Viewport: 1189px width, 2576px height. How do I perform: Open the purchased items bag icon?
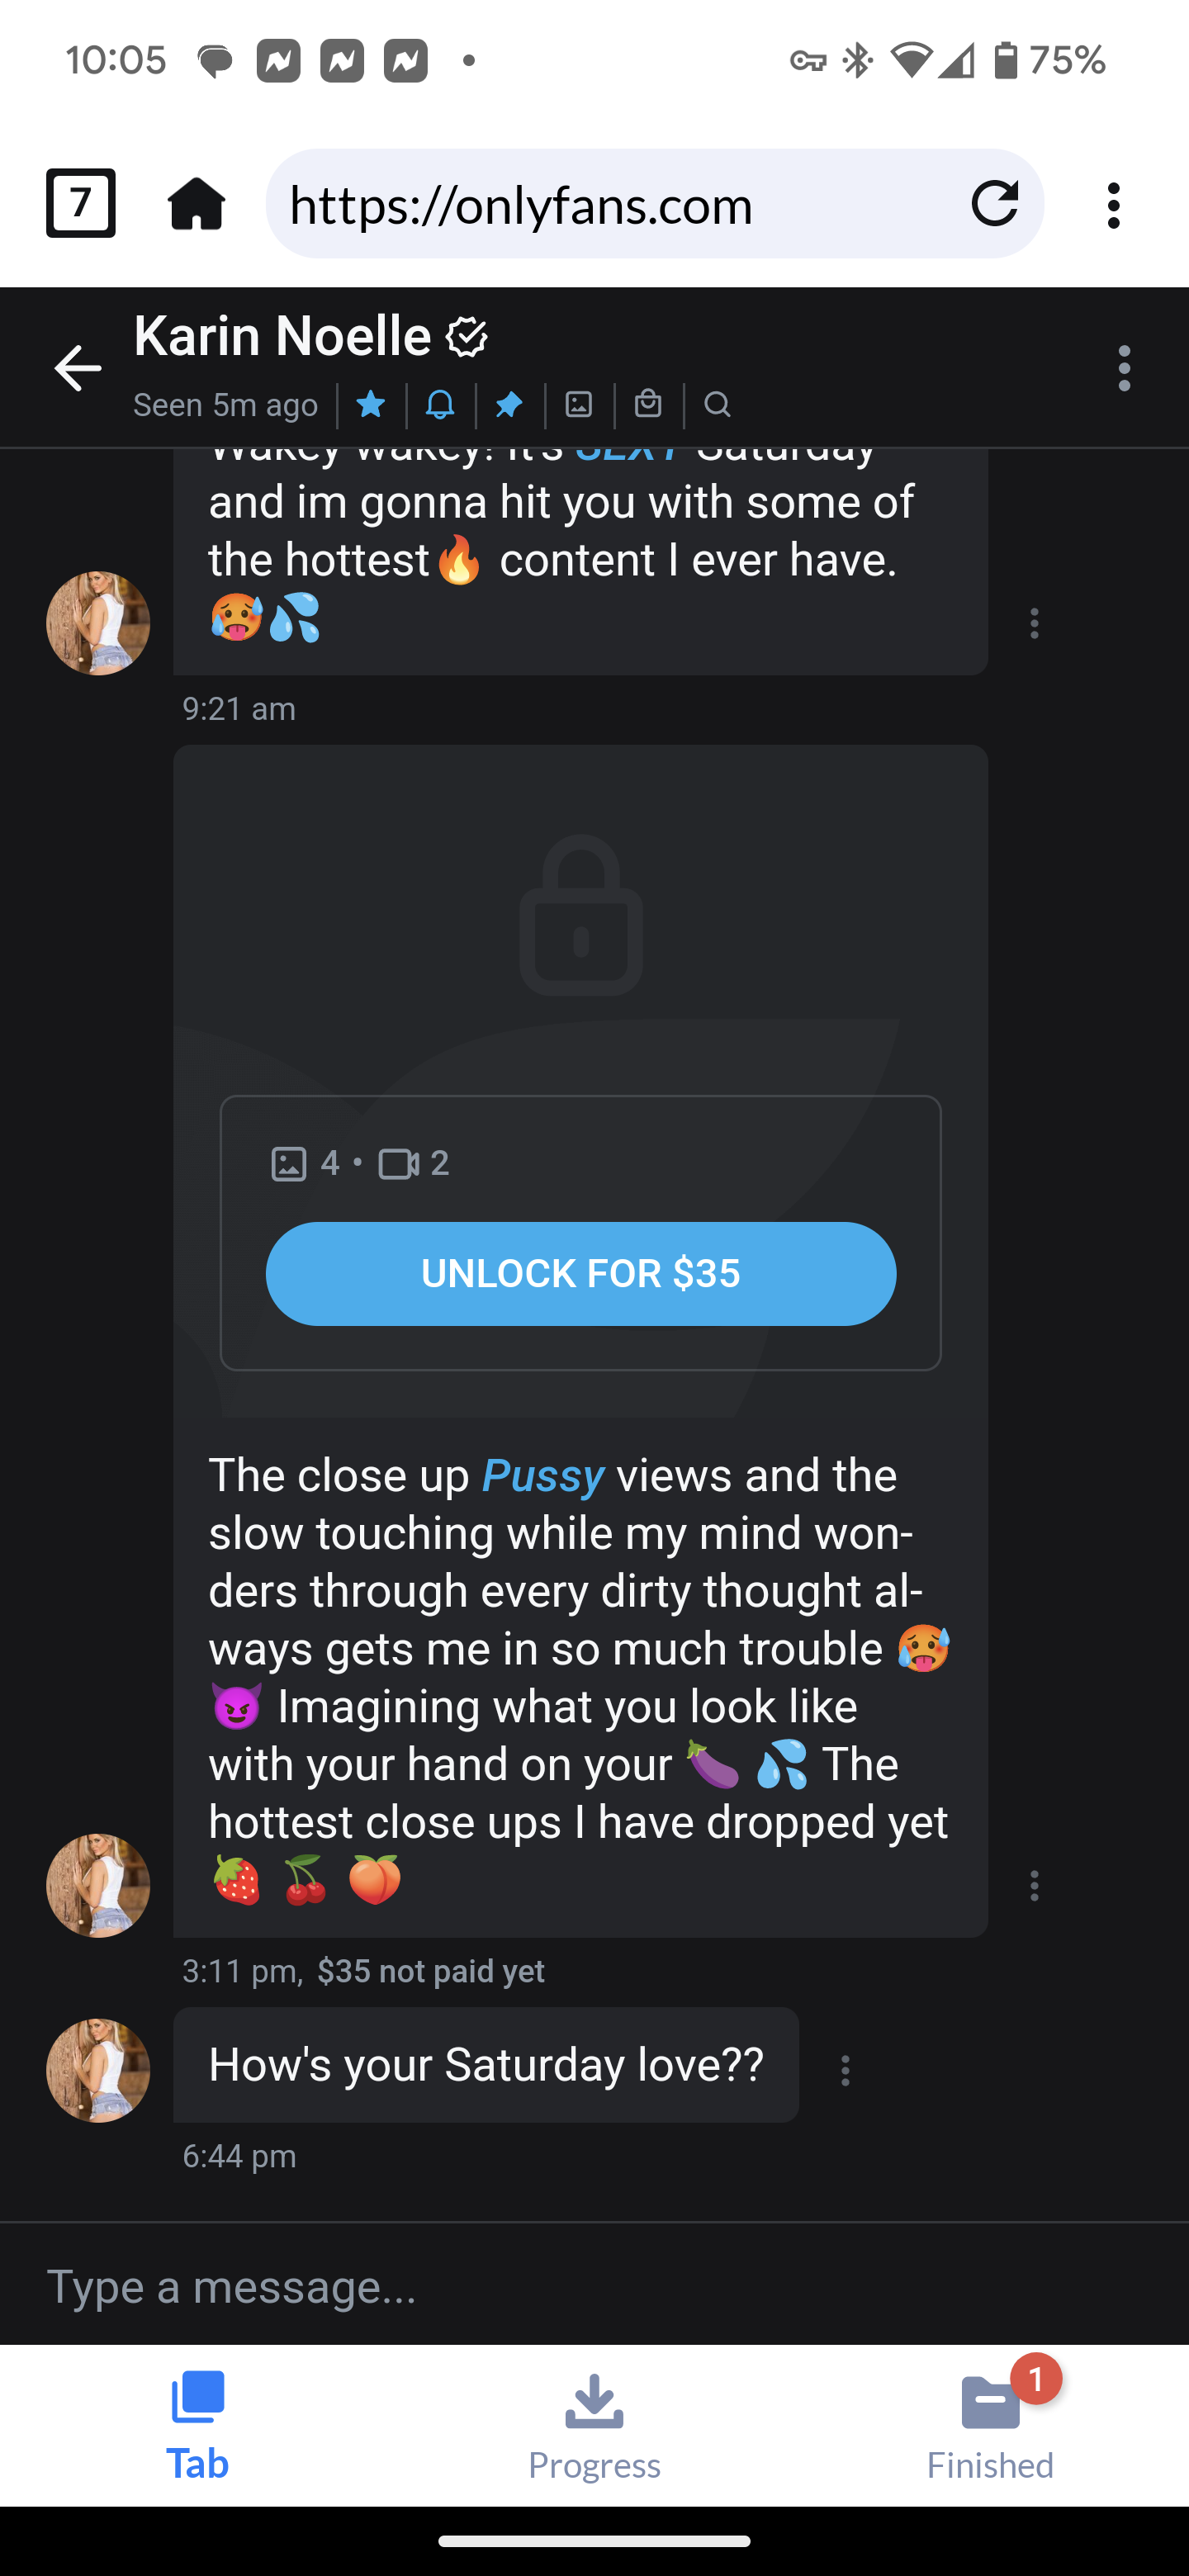(648, 404)
